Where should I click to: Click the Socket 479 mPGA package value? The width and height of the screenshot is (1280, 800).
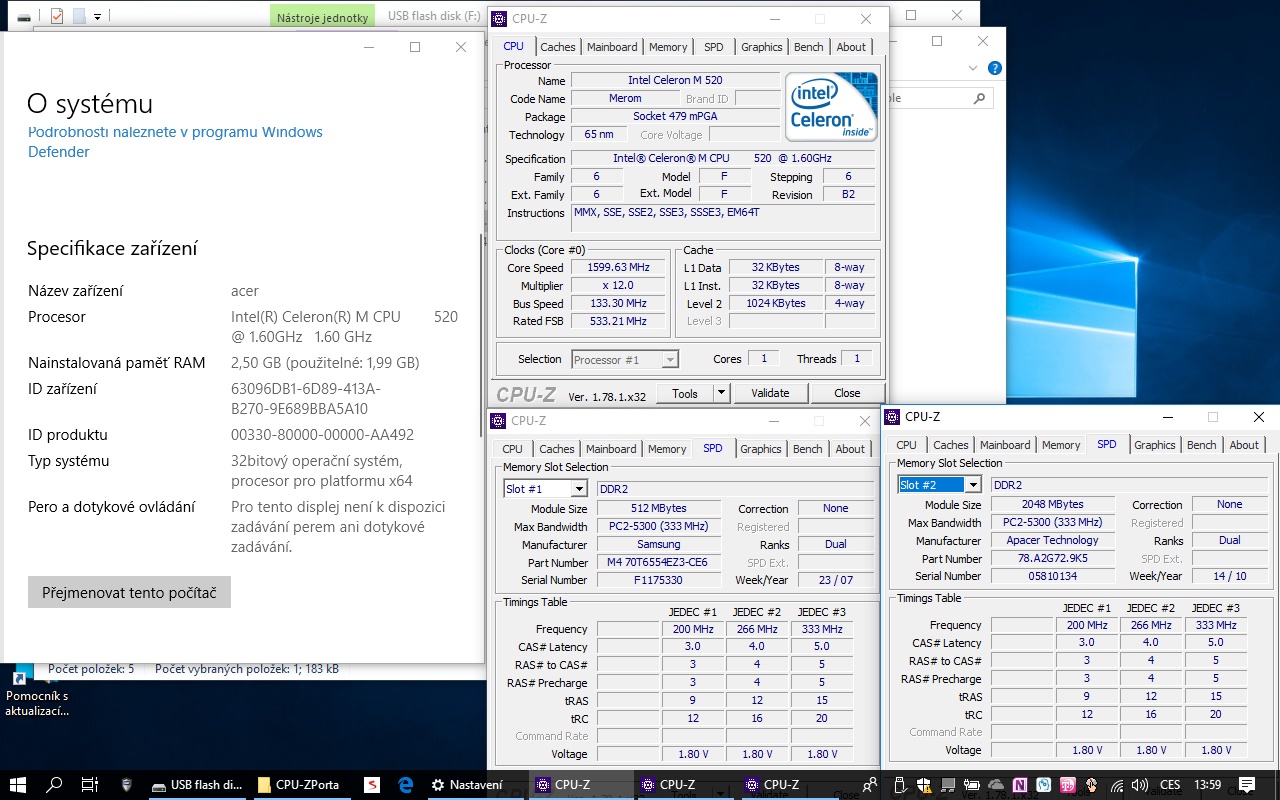pyautogui.click(x=675, y=116)
